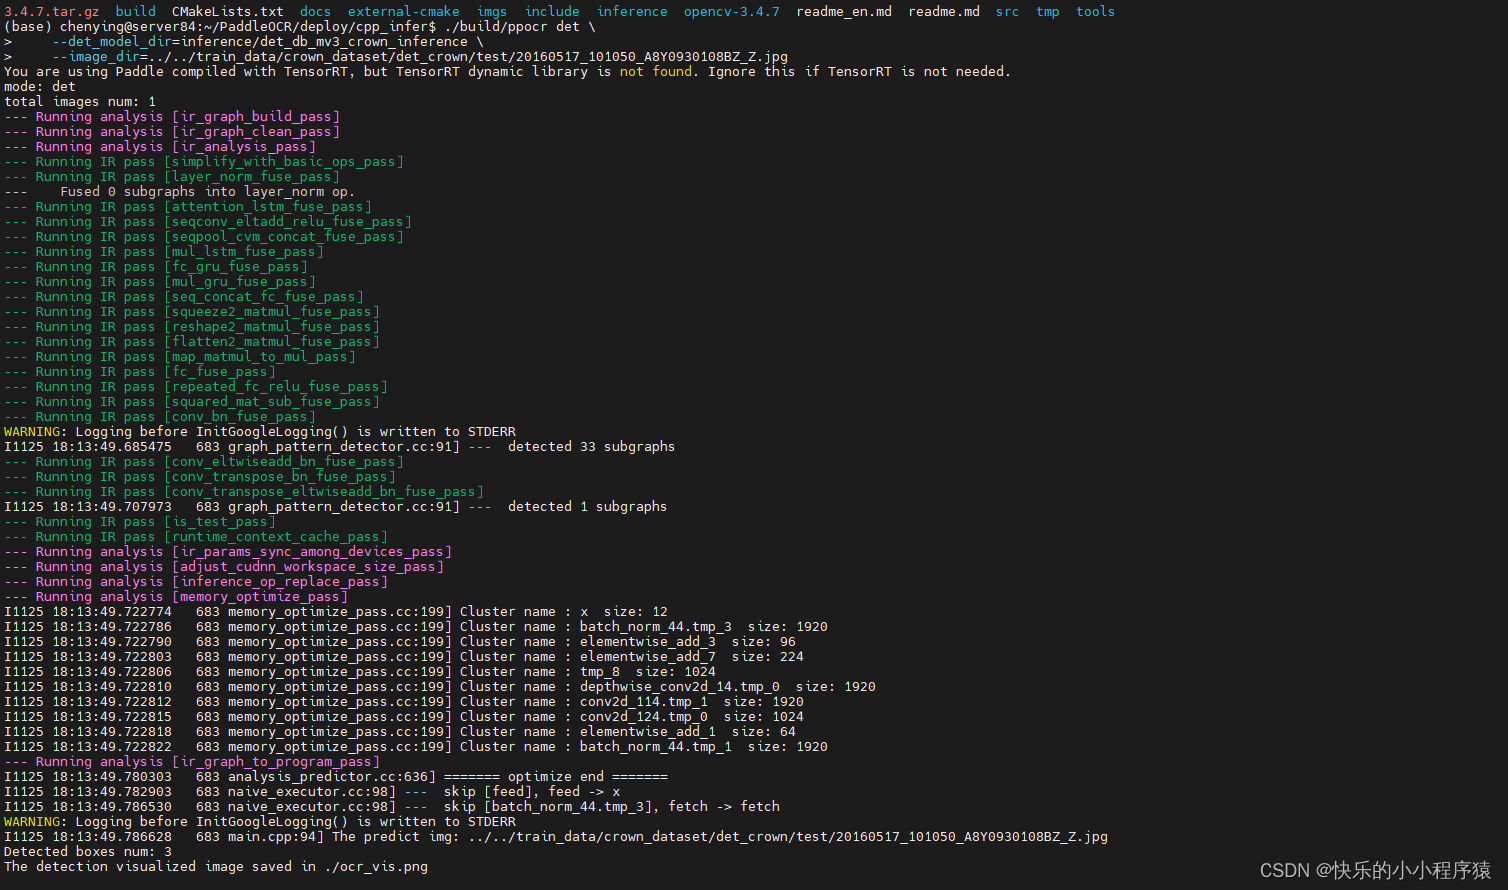1508x890 pixels.
Task: Click the docs directory name
Action: (x=316, y=12)
